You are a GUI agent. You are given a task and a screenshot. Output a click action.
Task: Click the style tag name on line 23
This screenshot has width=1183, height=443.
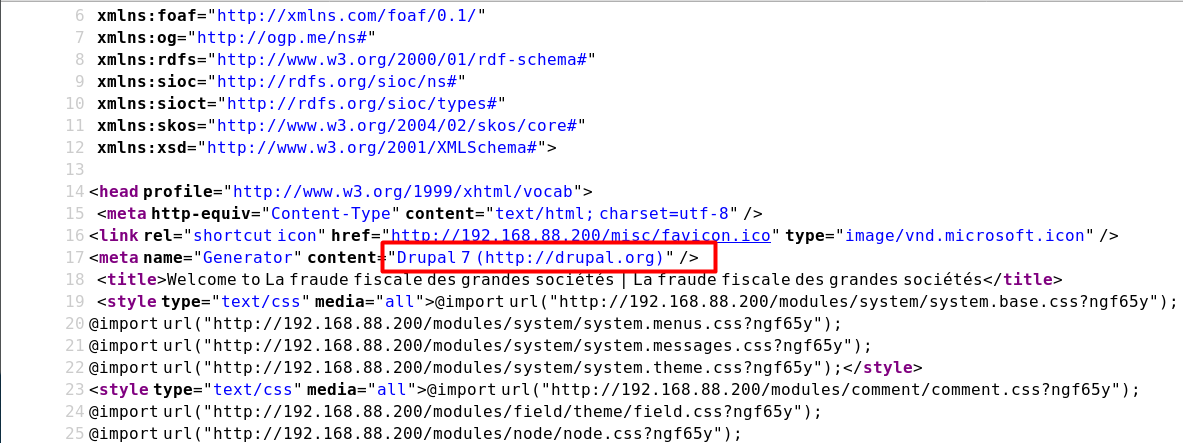pos(123,390)
